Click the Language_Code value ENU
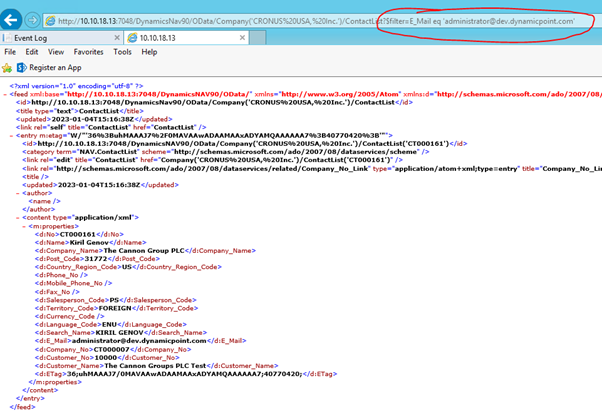Image resolution: width=602 pixels, height=413 pixels. 109,324
